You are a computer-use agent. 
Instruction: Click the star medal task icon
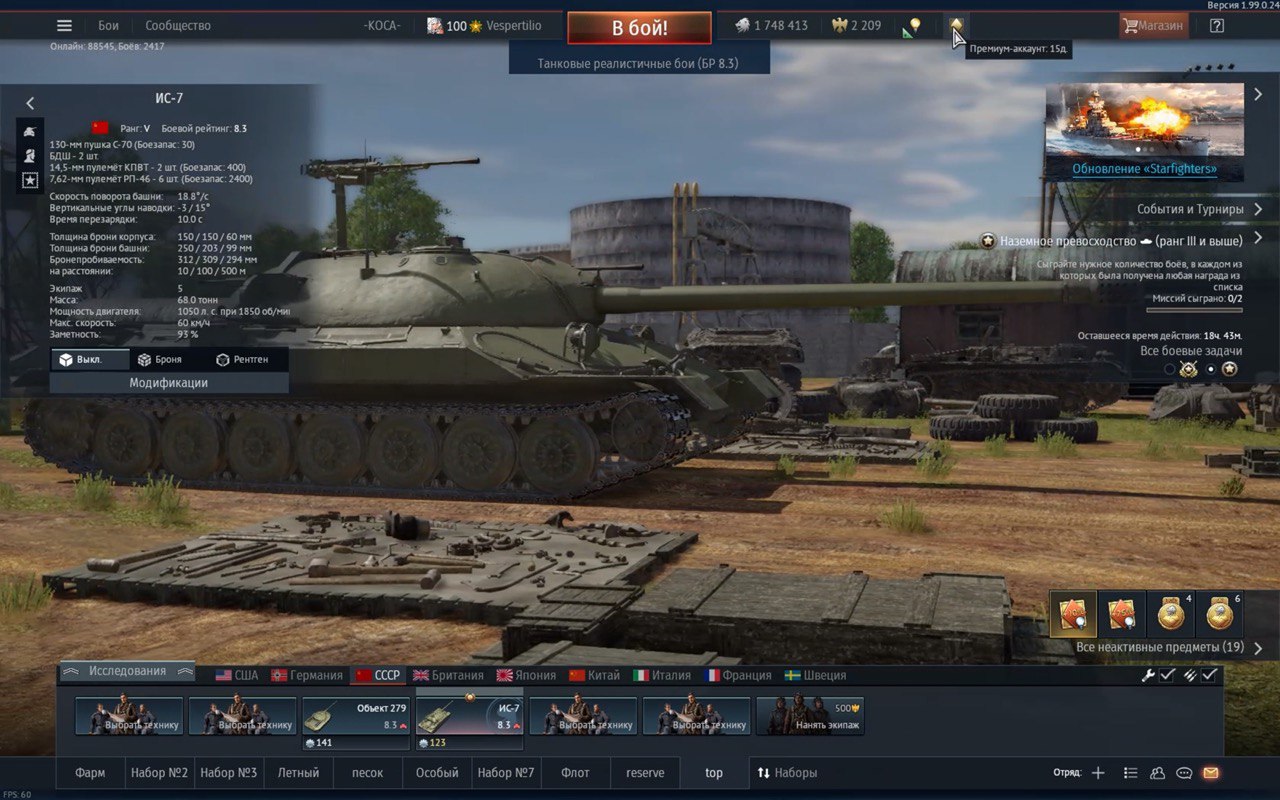1229,369
